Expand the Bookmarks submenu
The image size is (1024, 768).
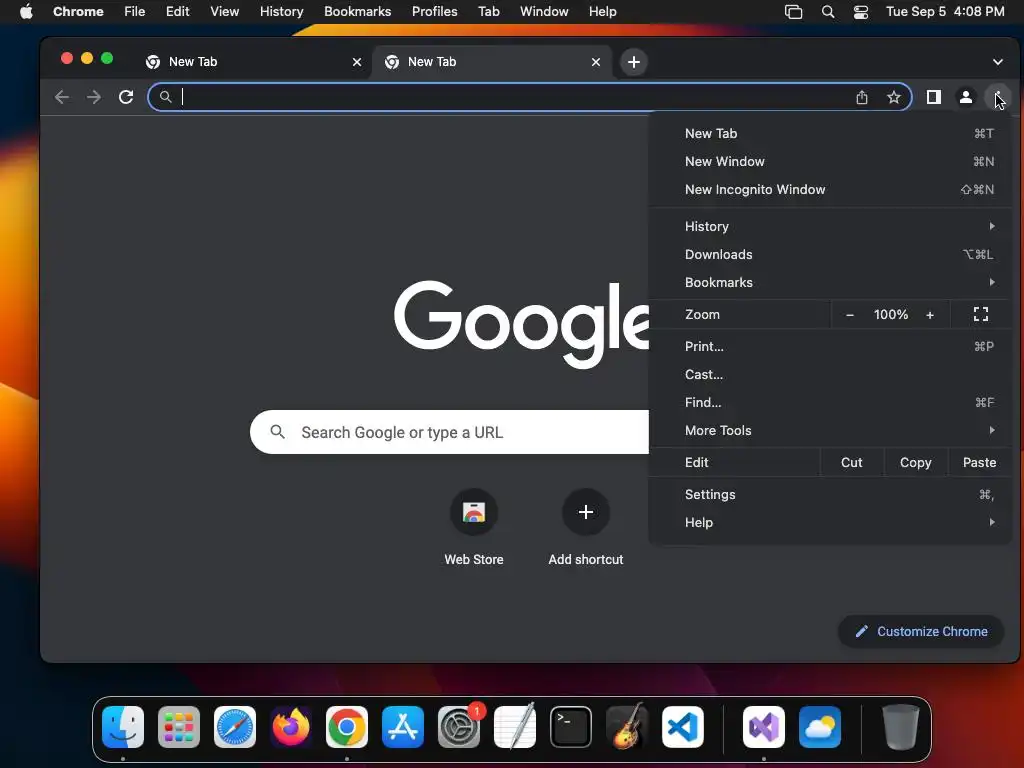pyautogui.click(x=831, y=282)
